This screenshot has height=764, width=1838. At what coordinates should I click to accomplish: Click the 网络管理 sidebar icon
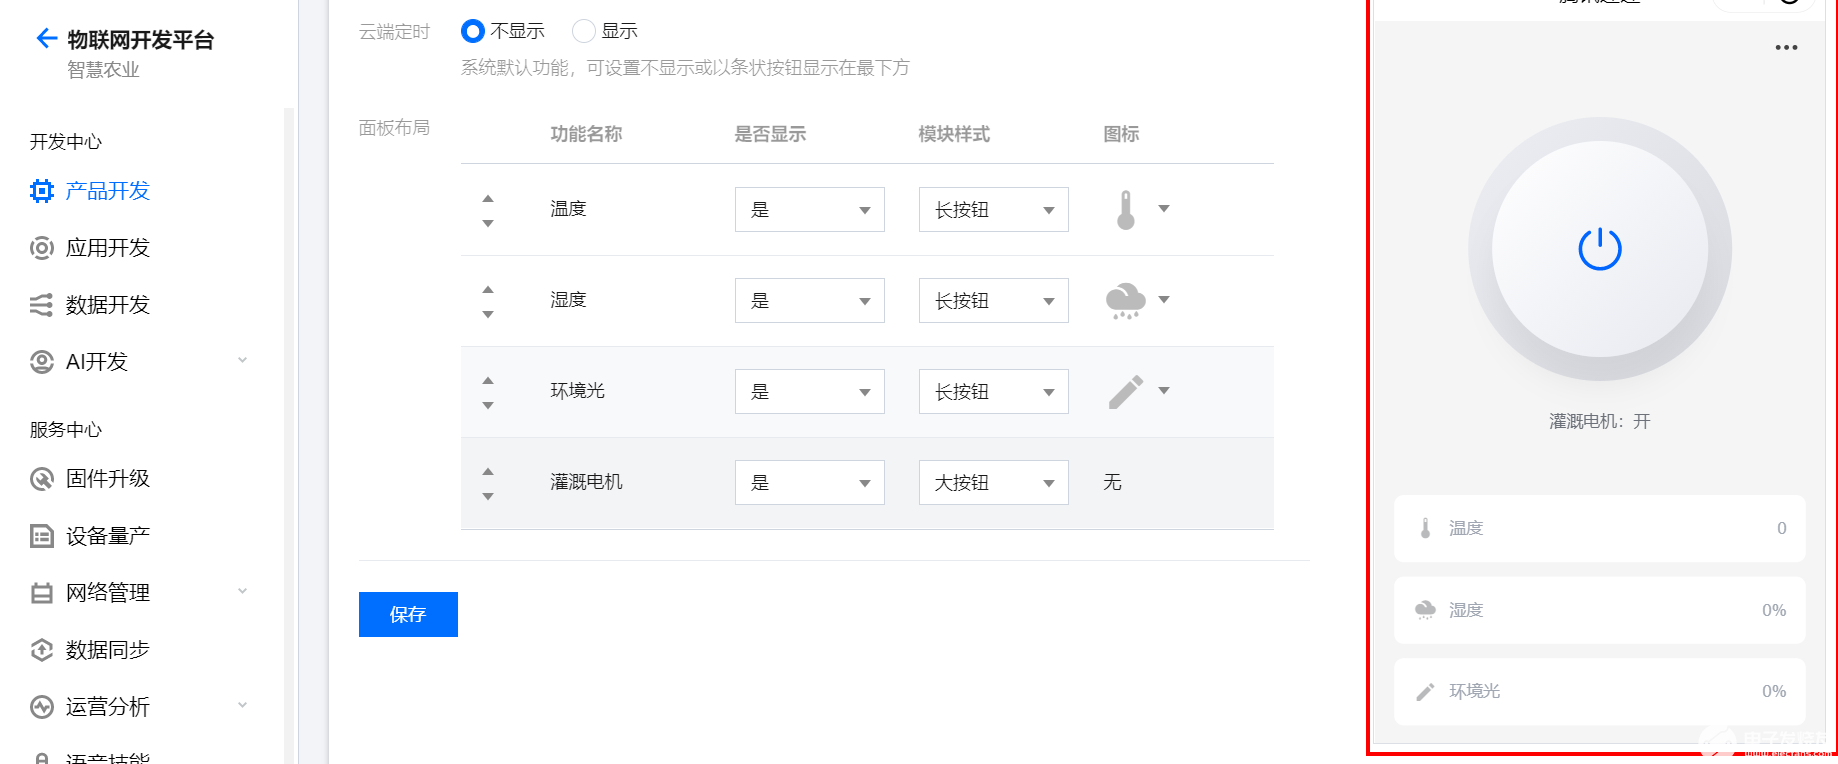41,593
